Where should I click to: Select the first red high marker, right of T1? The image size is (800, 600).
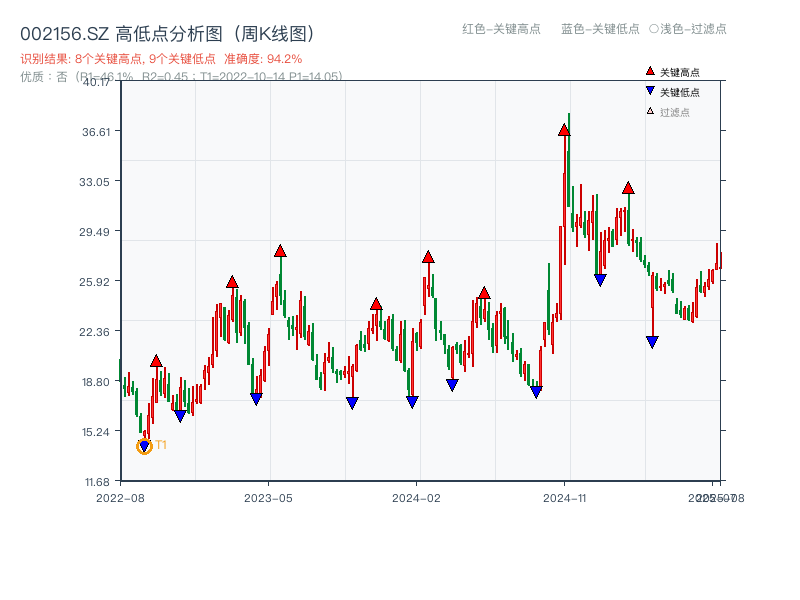tap(156, 361)
